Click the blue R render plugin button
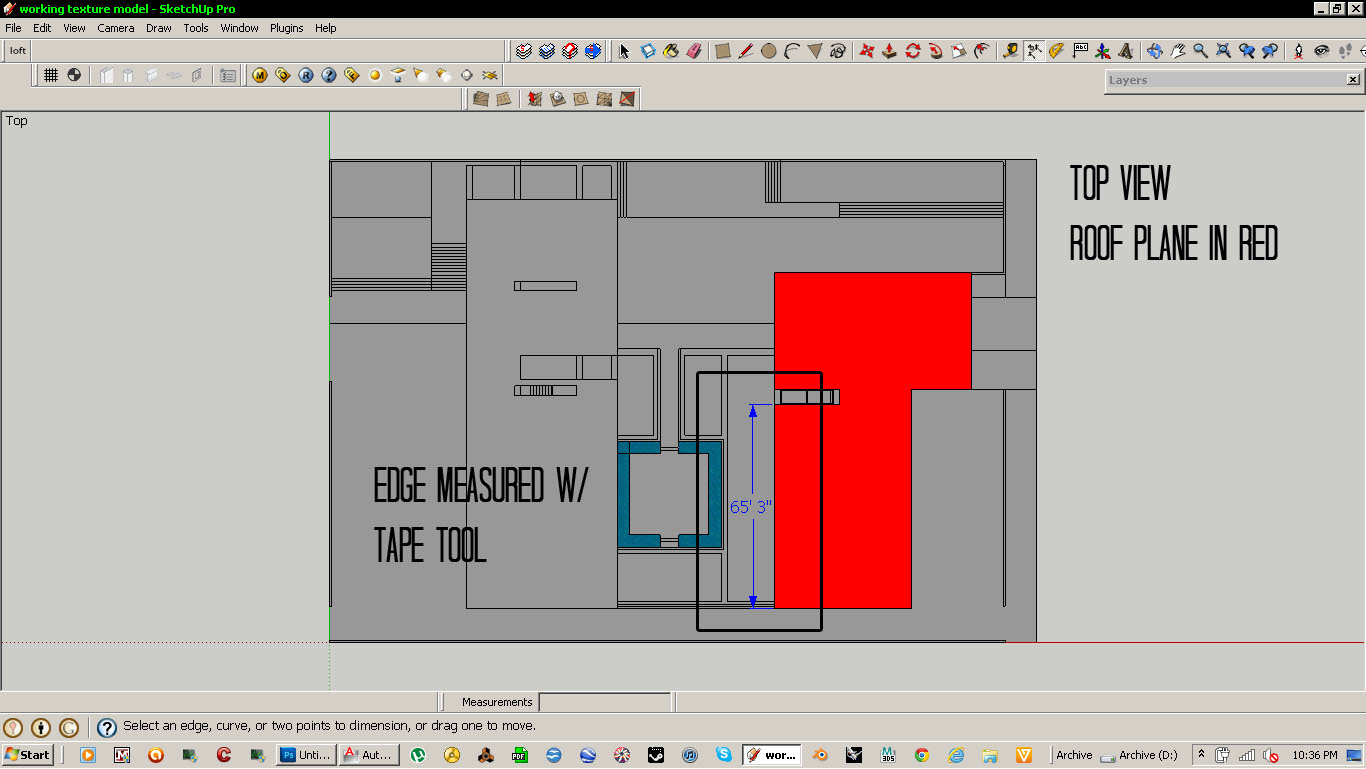The image size is (1366, 769). [x=306, y=75]
